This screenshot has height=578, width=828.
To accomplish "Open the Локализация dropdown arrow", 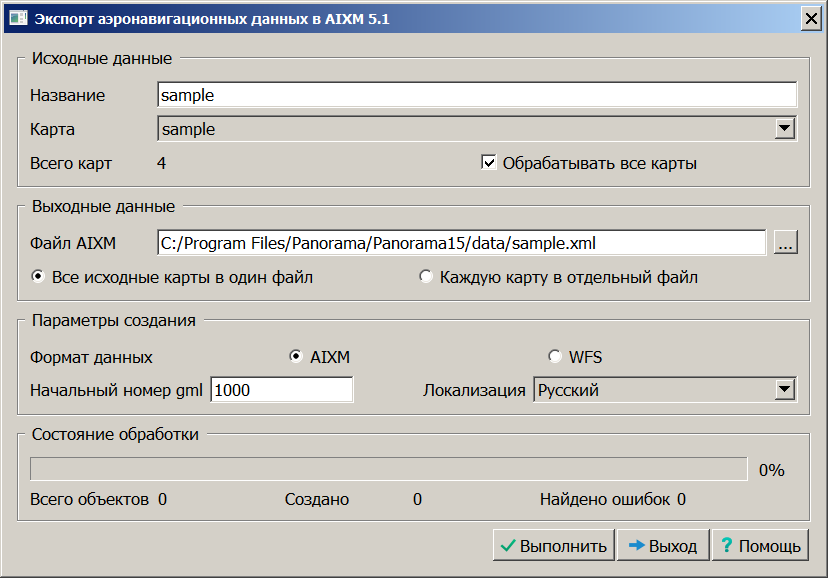I will click(785, 390).
